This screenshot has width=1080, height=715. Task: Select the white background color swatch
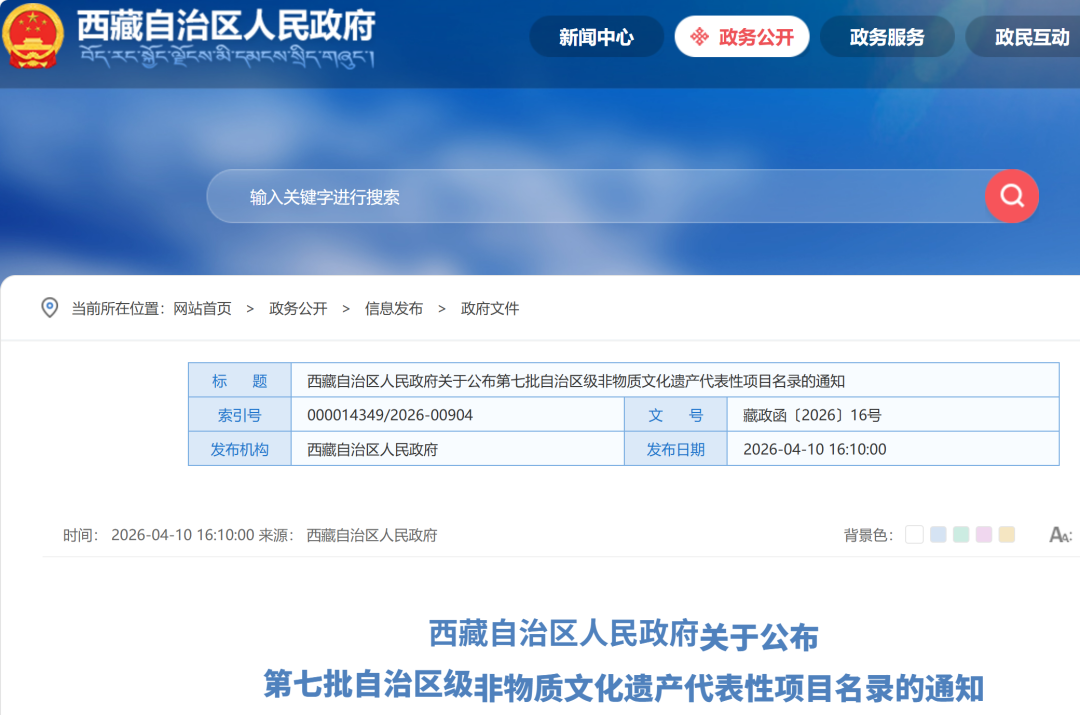click(x=914, y=535)
